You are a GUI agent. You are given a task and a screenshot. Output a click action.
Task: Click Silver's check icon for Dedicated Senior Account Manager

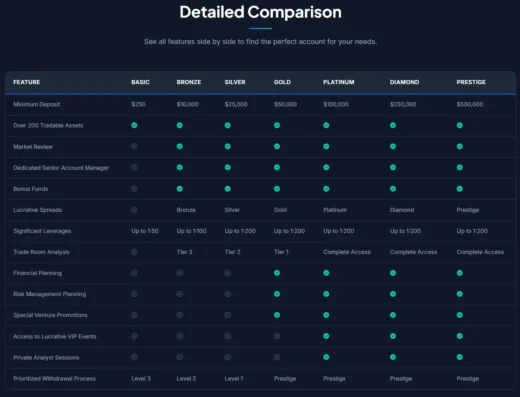tap(228, 167)
